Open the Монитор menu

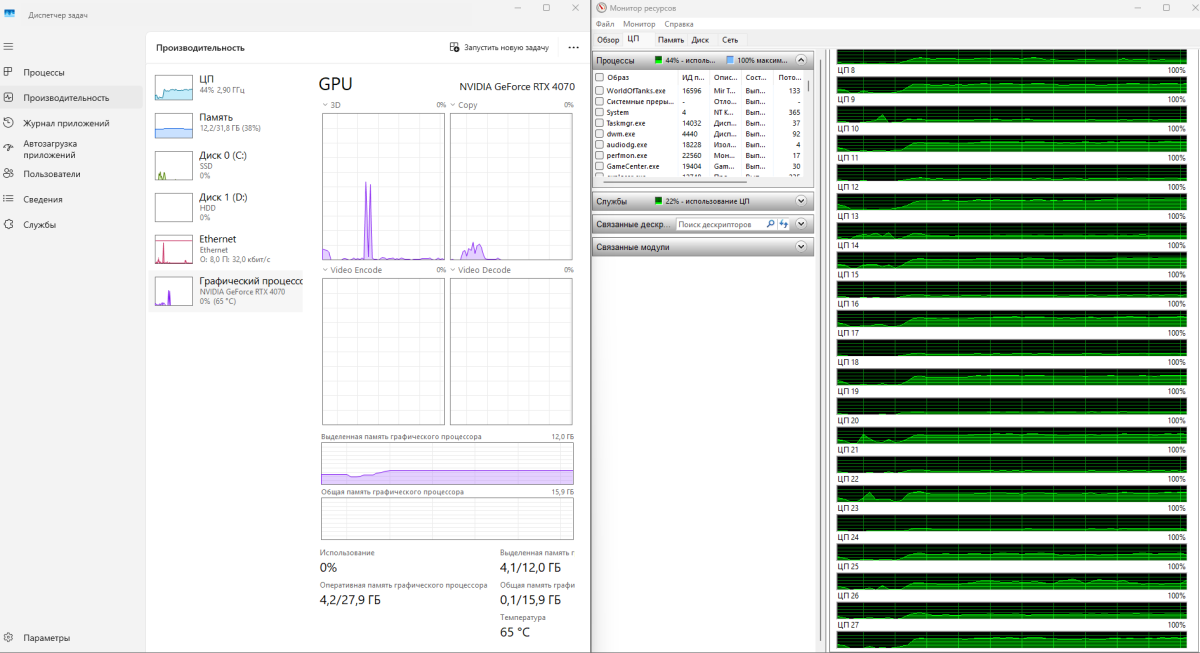[x=639, y=24]
